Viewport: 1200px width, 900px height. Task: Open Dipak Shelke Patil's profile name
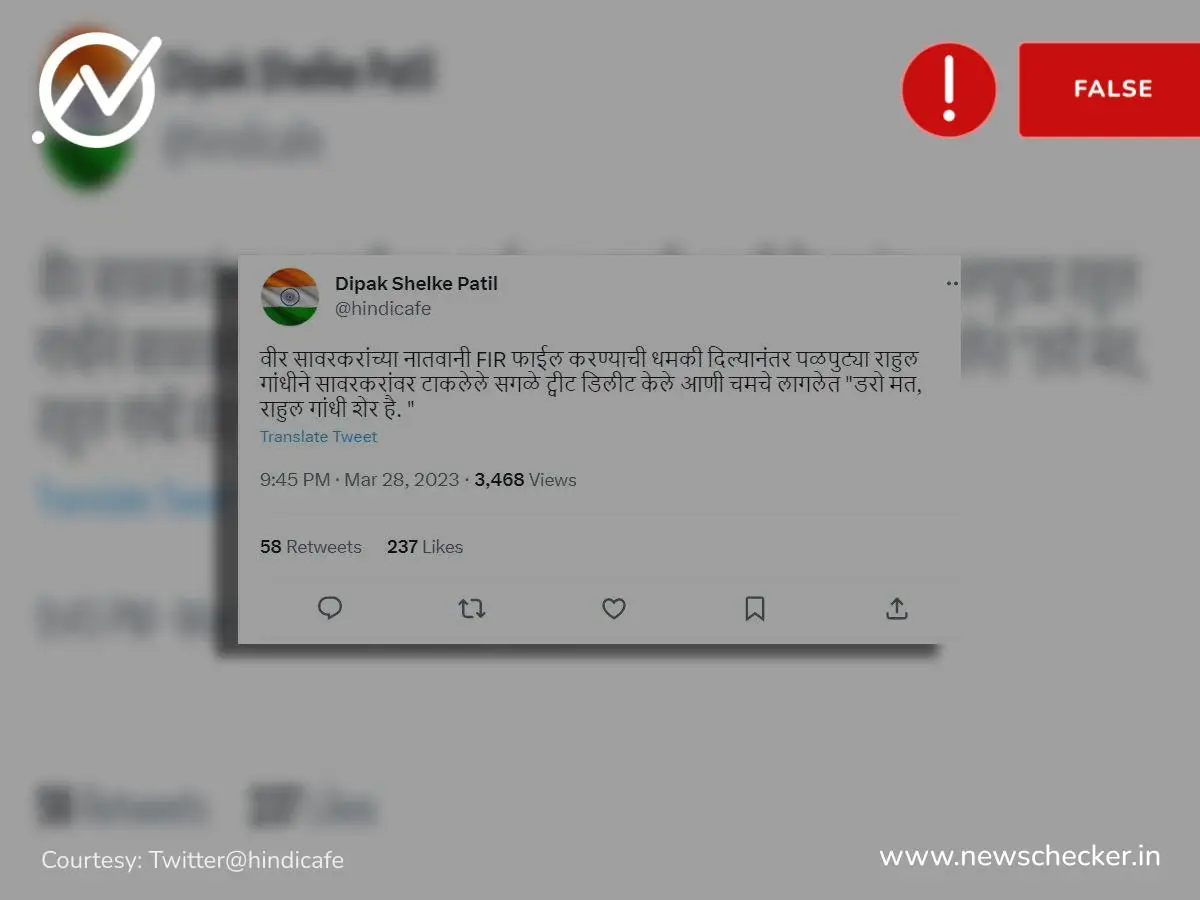416,284
